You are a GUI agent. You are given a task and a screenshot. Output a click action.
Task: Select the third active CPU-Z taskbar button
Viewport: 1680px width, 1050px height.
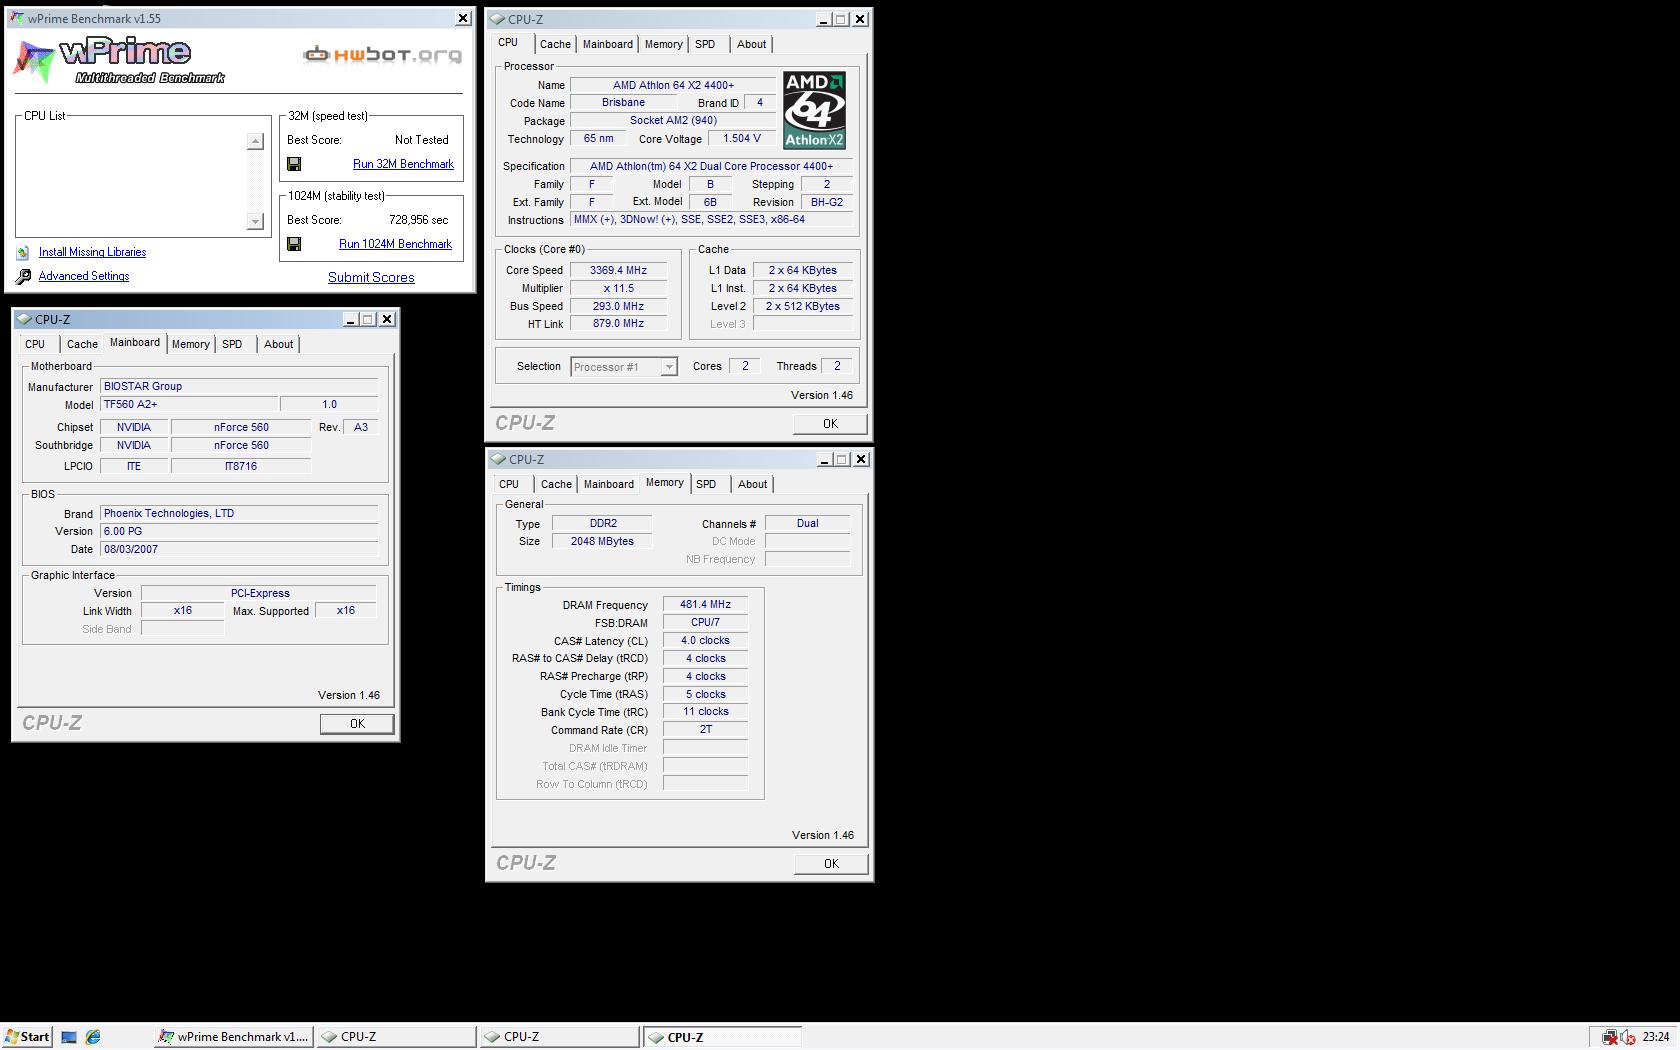click(723, 1037)
